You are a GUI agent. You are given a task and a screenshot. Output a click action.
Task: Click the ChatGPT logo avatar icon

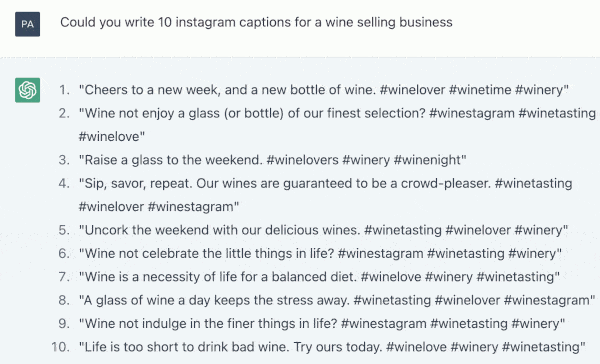pos(28,90)
